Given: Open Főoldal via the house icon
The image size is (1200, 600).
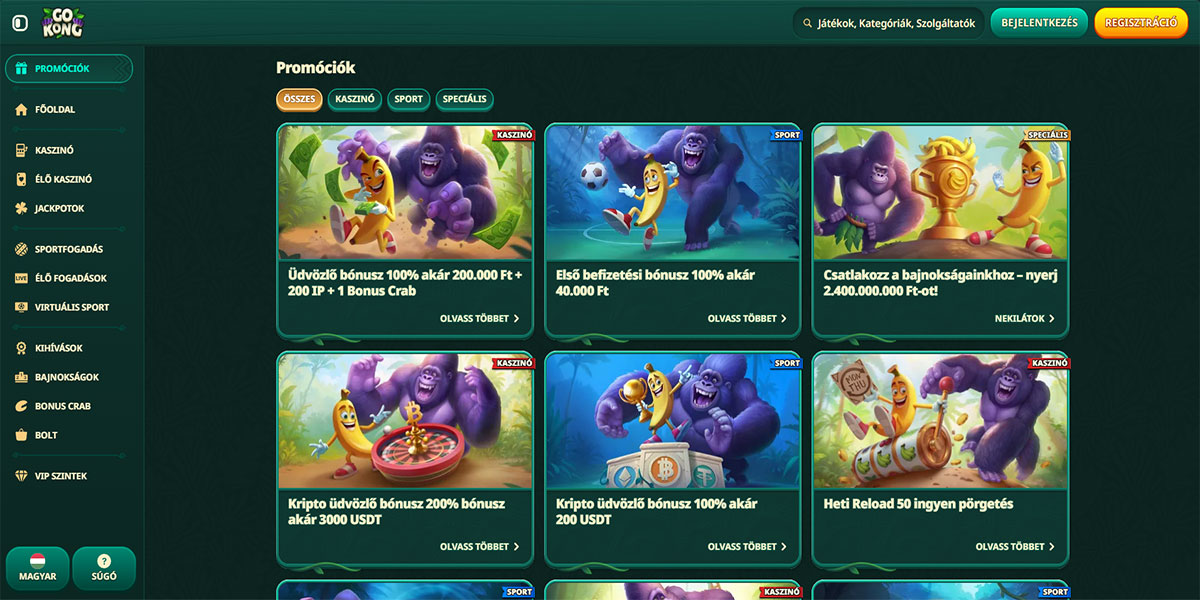Looking at the screenshot, I should tap(21, 110).
